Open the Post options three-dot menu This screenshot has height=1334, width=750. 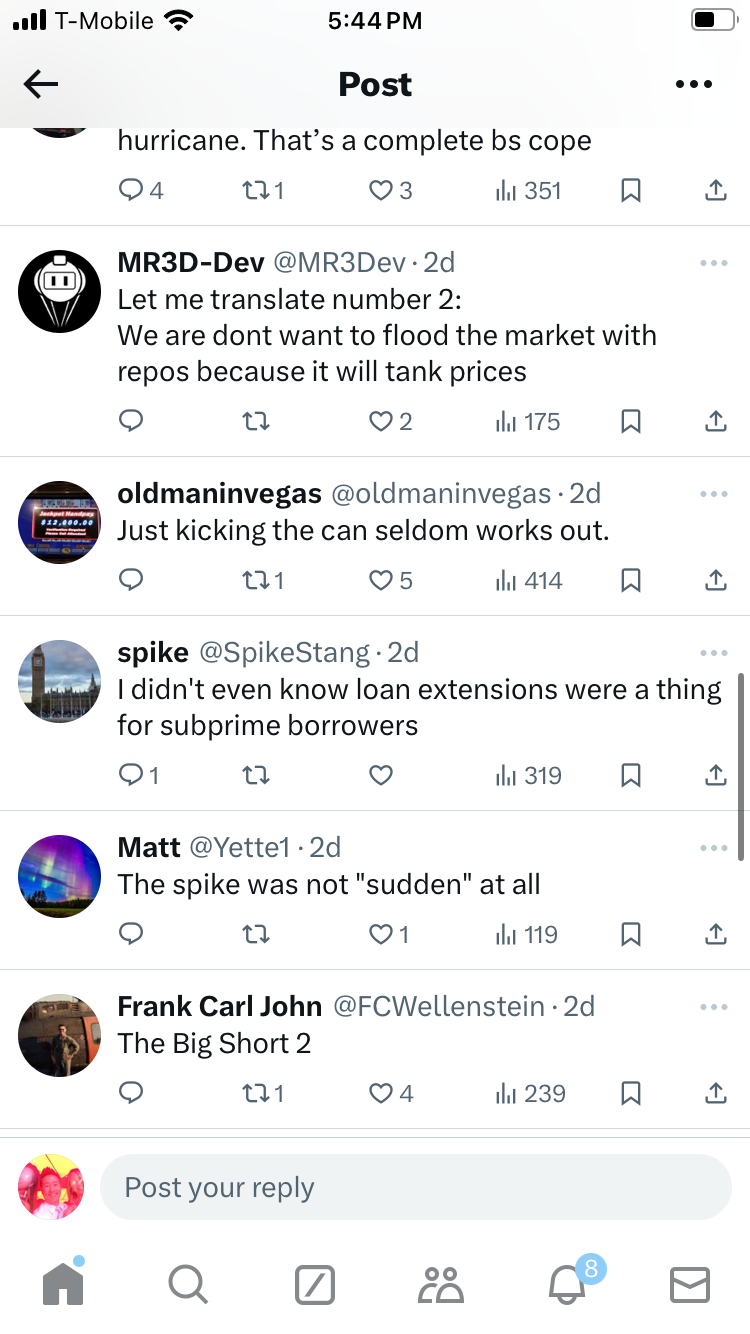point(693,85)
